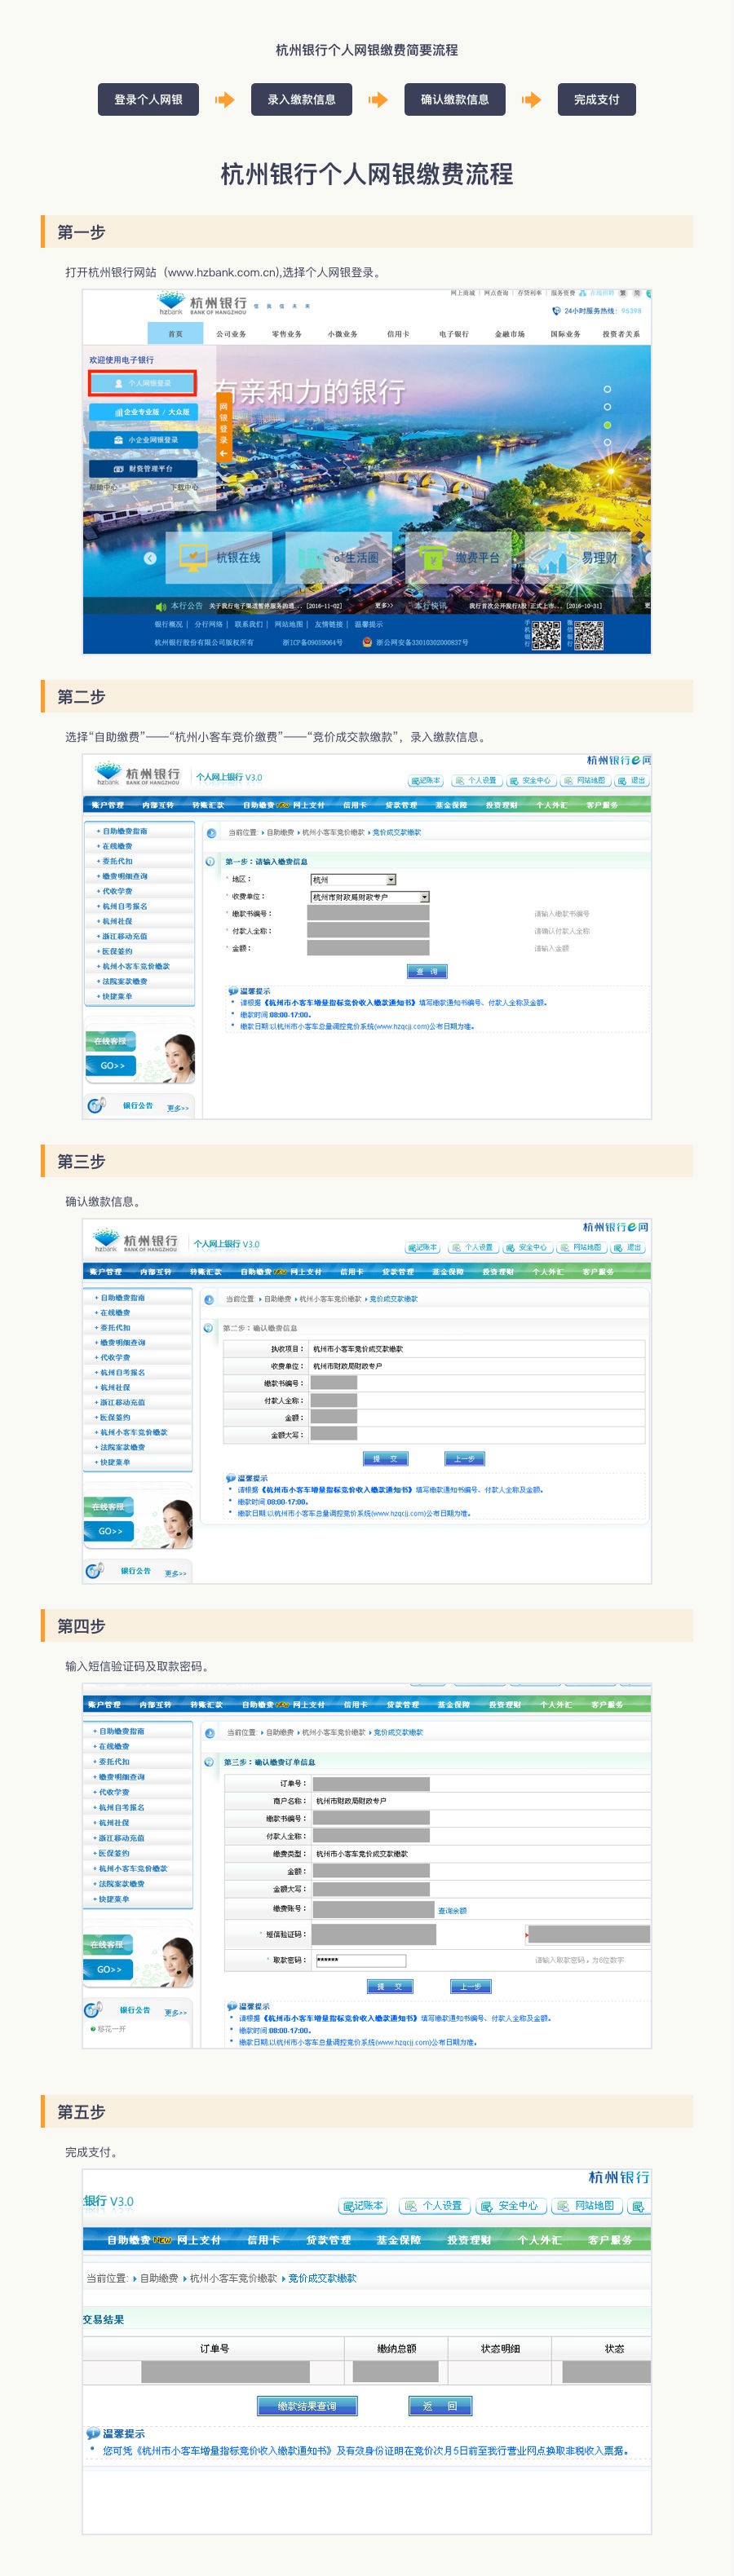Screen dimensions: 734x2576
Task: Open 安全中心 in the step-five header
Action: pyautogui.click(x=511, y=2206)
